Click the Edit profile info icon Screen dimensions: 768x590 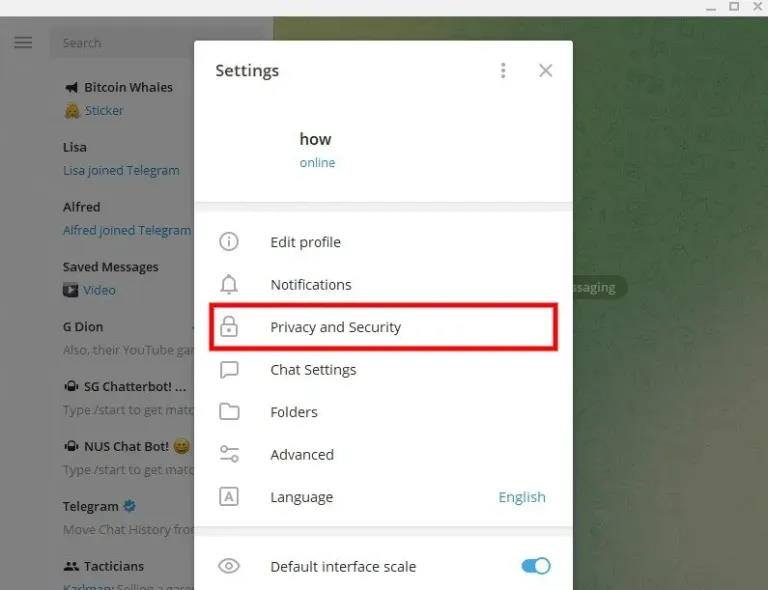pyautogui.click(x=229, y=242)
